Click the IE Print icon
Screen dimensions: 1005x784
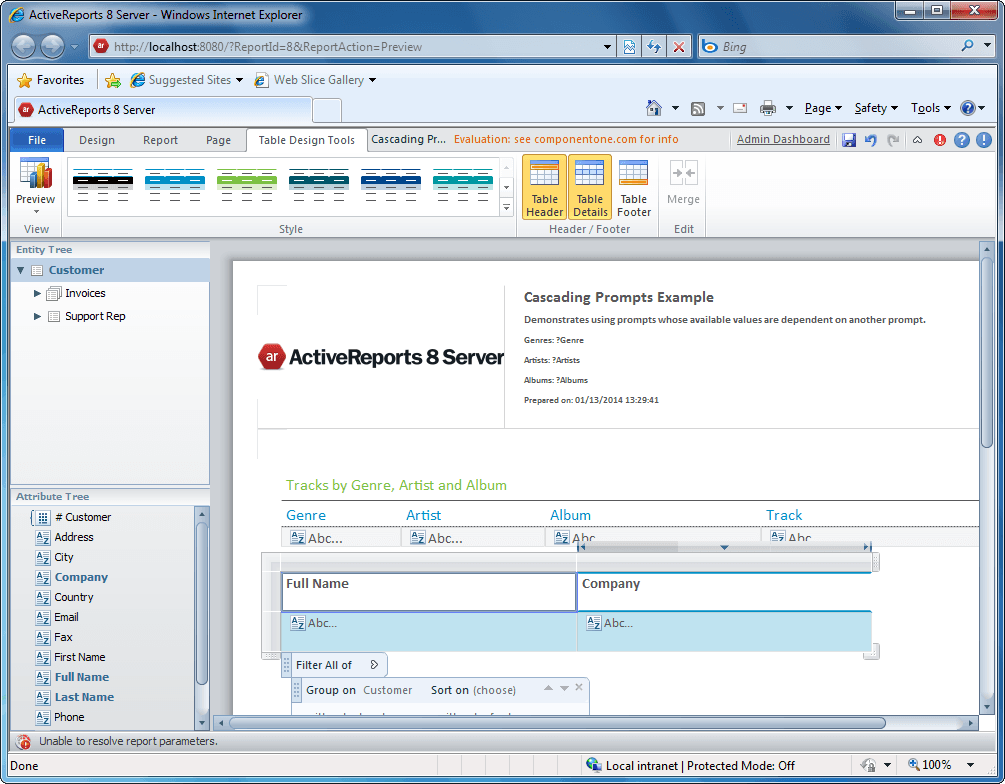point(767,108)
